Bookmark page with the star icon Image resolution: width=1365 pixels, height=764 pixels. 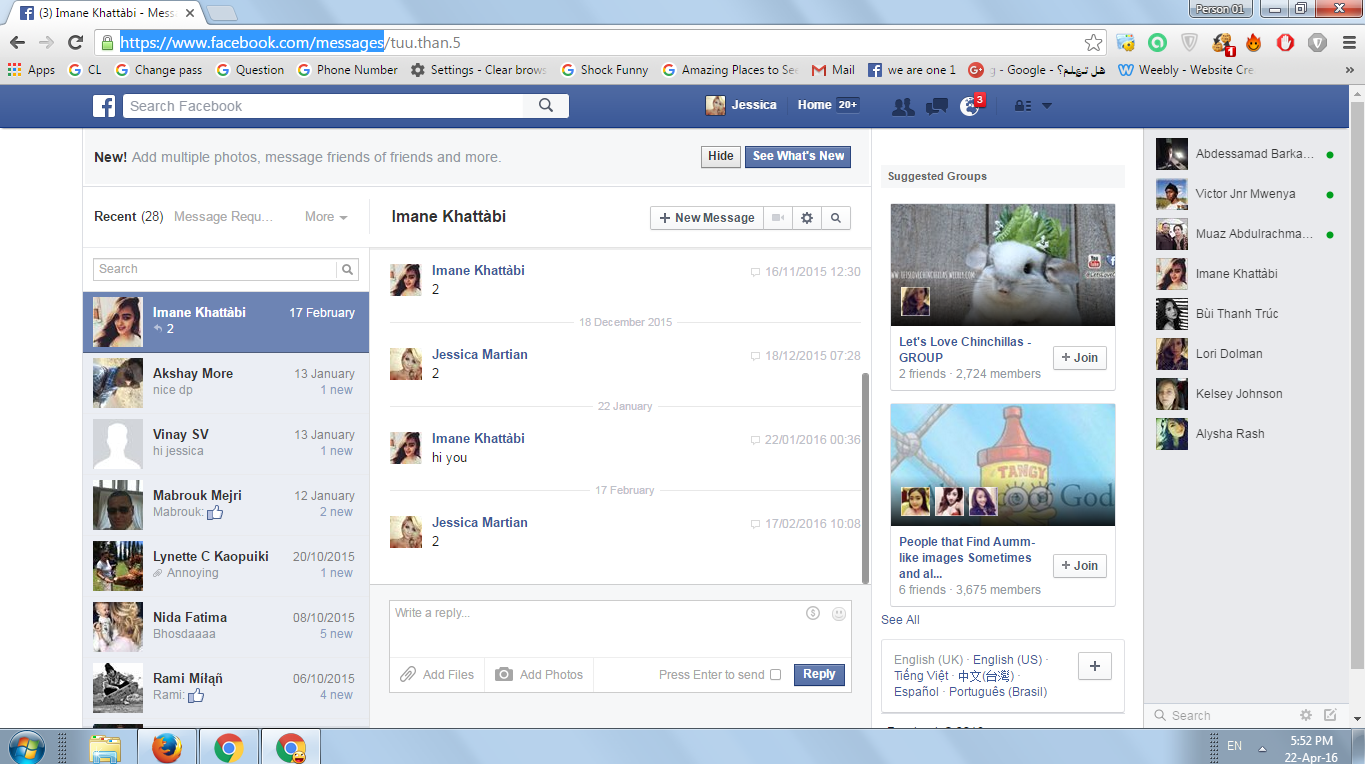[x=1093, y=43]
